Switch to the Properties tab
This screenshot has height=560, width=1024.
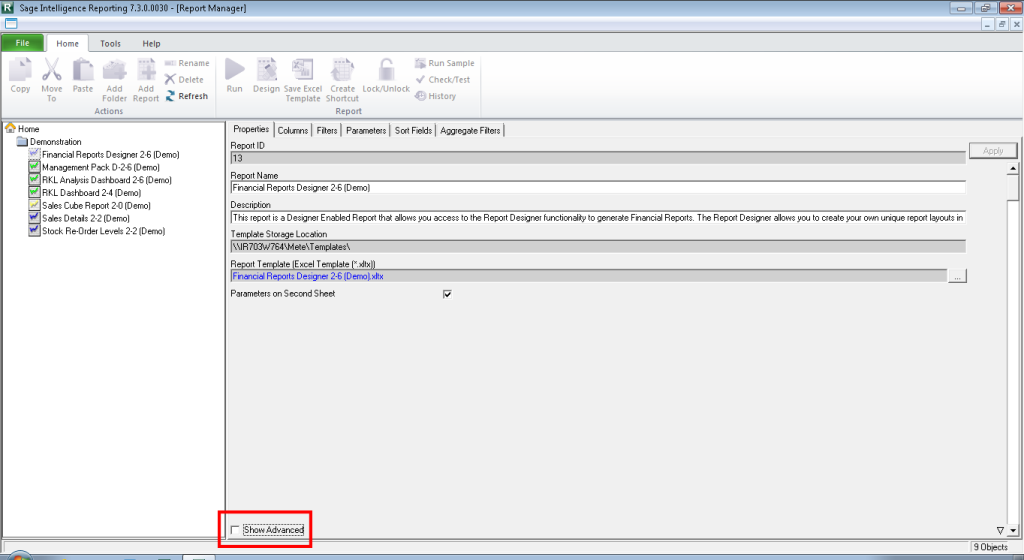(251, 129)
